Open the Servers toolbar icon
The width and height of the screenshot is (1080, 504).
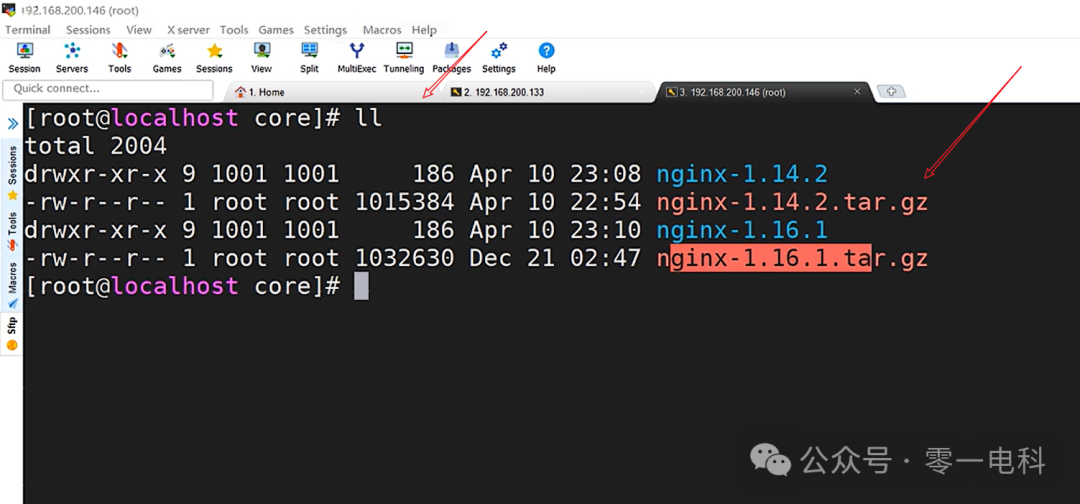pyautogui.click(x=72, y=58)
